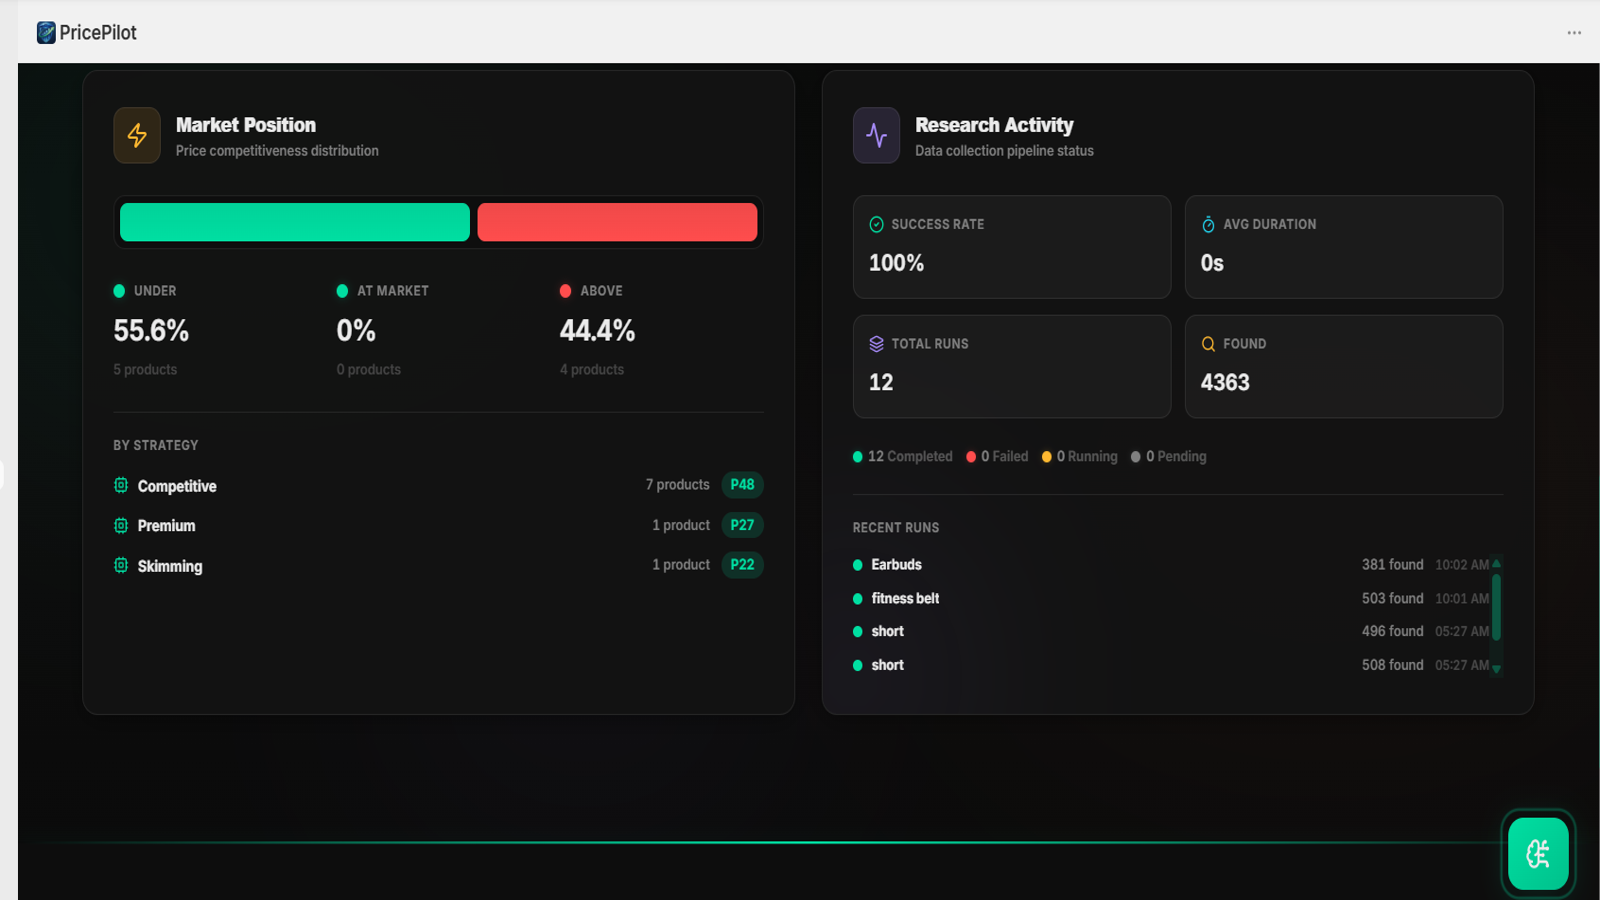Click the PricePilot logo icon
This screenshot has width=1600, height=900.
46,33
